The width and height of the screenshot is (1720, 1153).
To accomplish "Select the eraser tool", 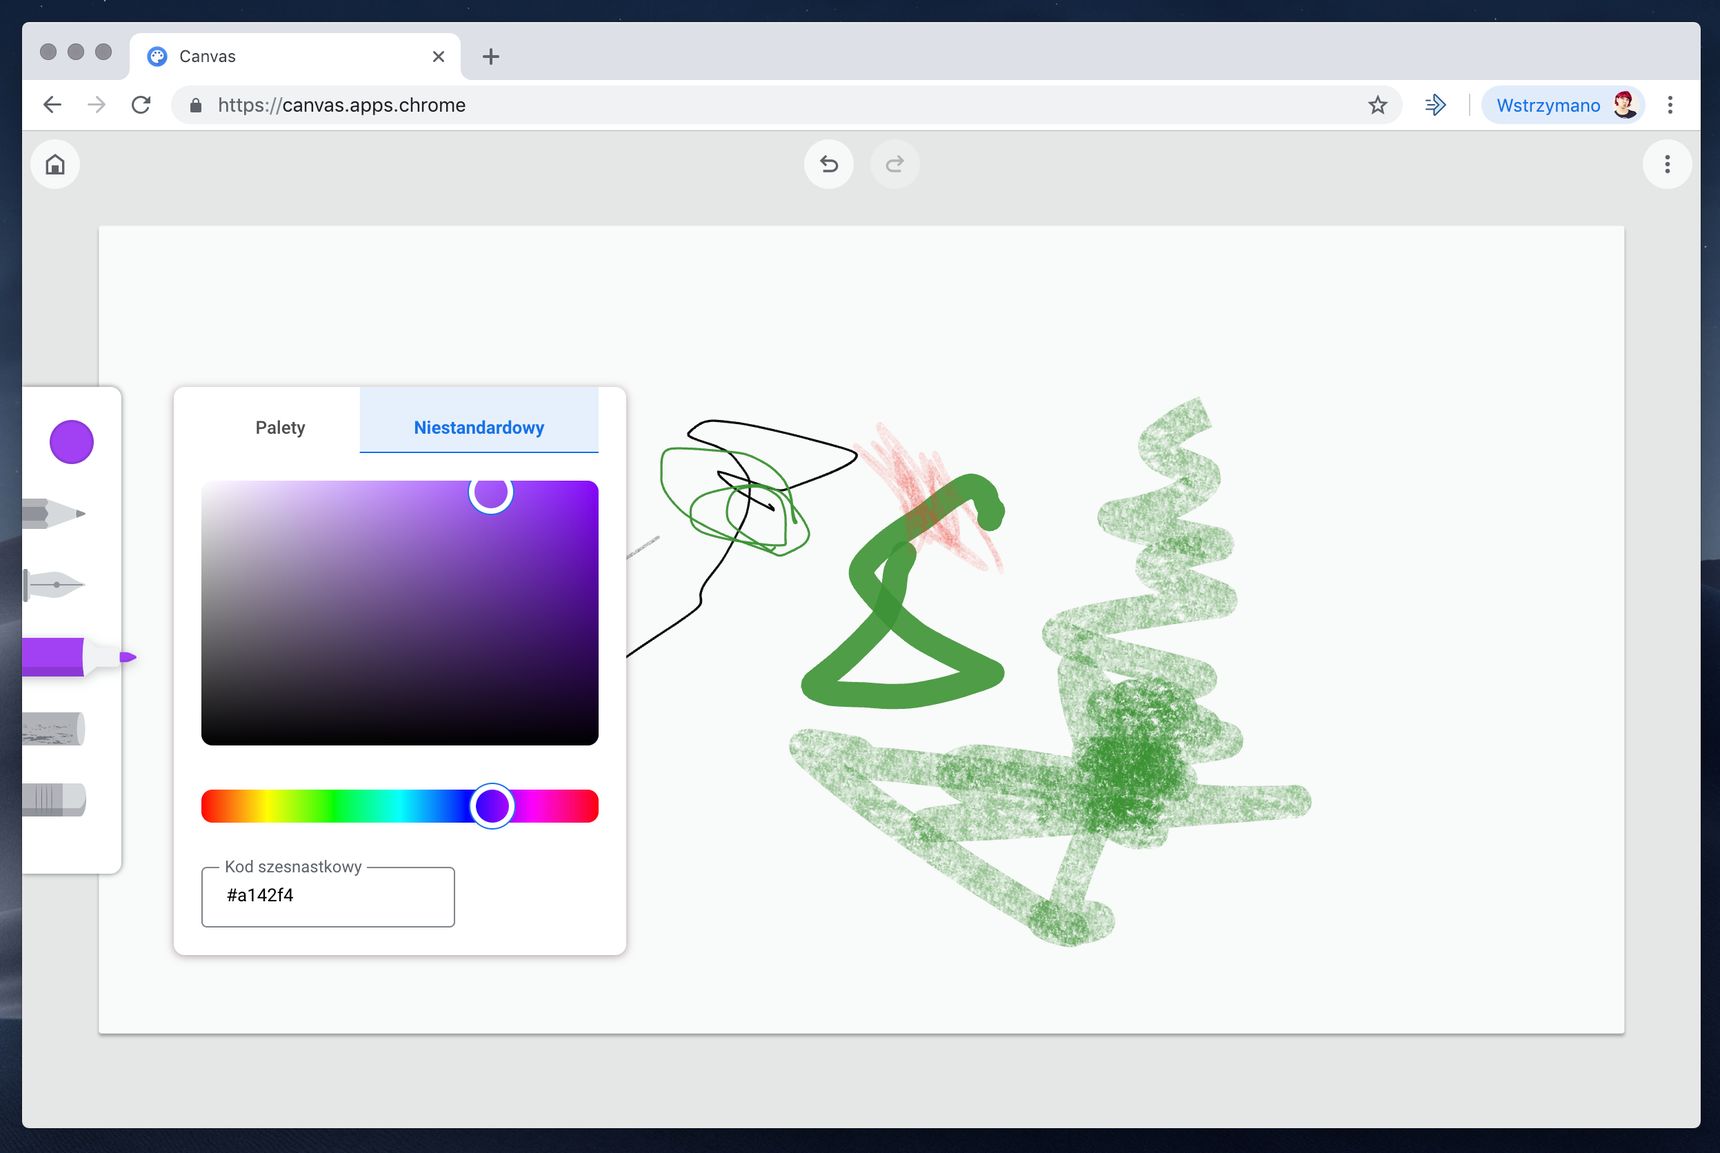I will 54,799.
